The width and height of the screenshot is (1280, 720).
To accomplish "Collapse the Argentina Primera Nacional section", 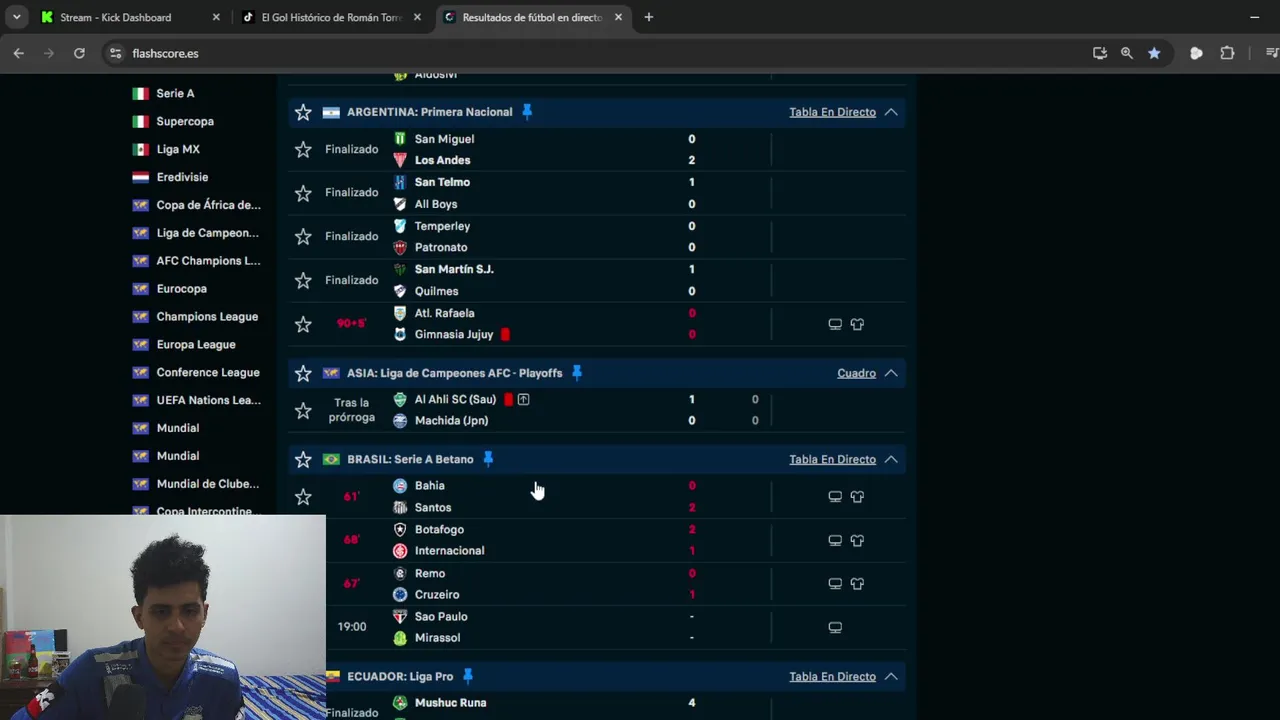I will point(891,112).
